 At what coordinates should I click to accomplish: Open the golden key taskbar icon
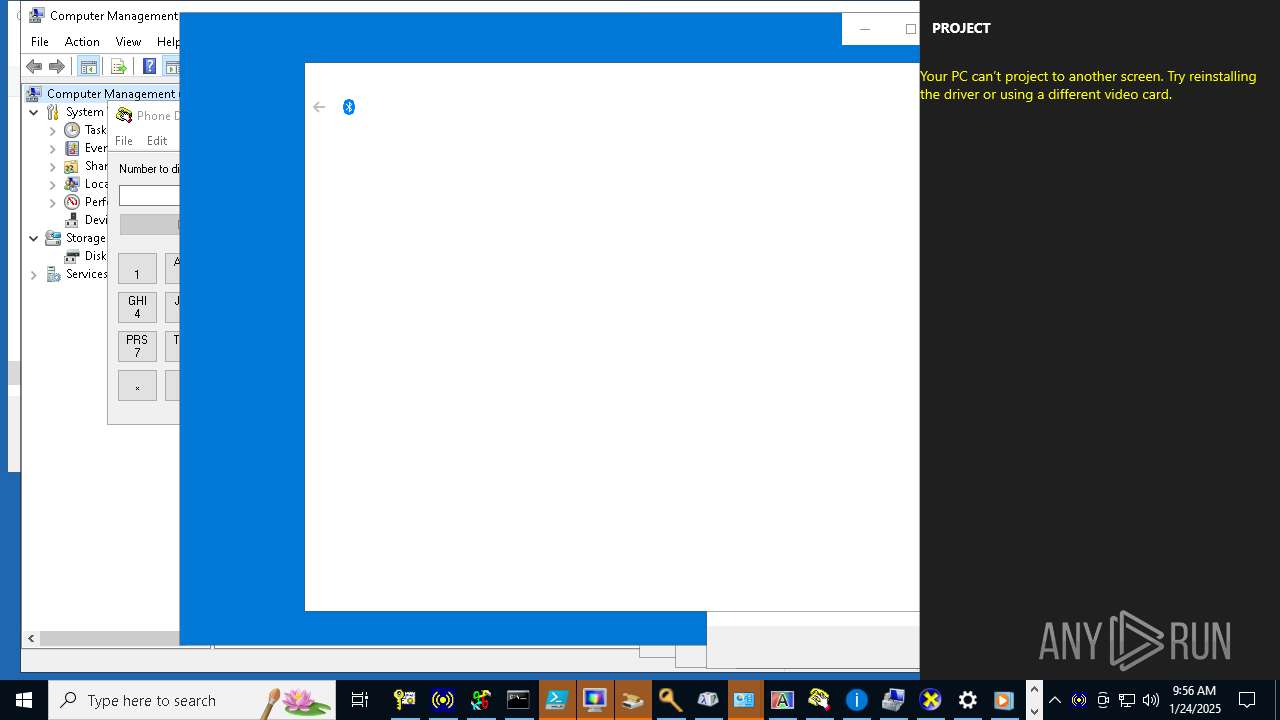click(x=670, y=700)
